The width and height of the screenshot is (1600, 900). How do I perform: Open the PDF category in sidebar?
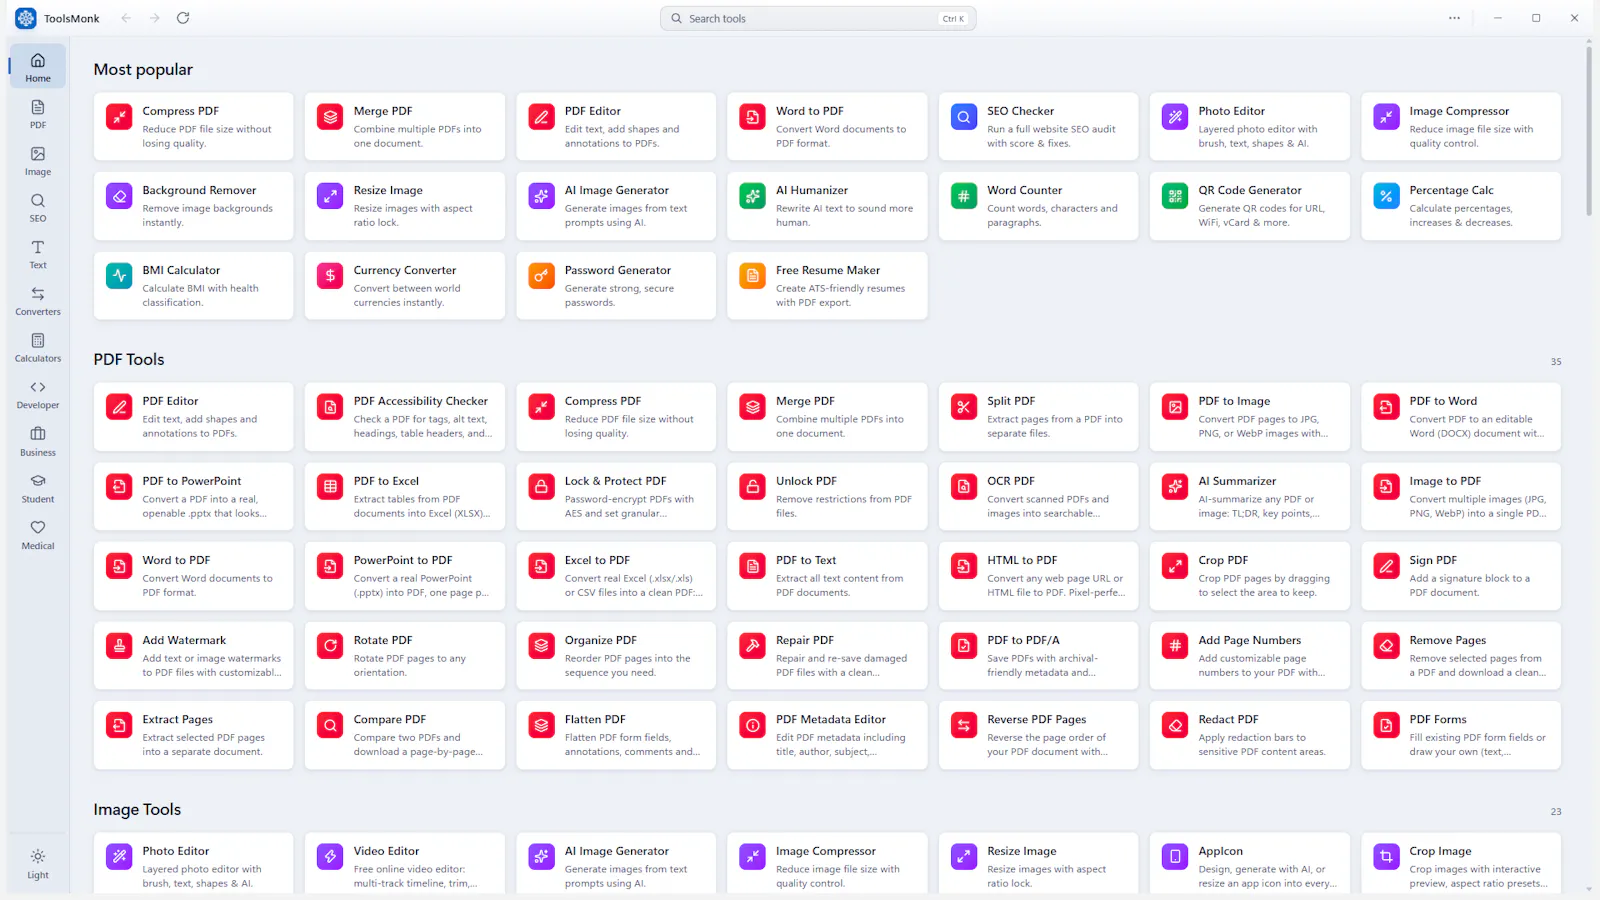pos(38,114)
